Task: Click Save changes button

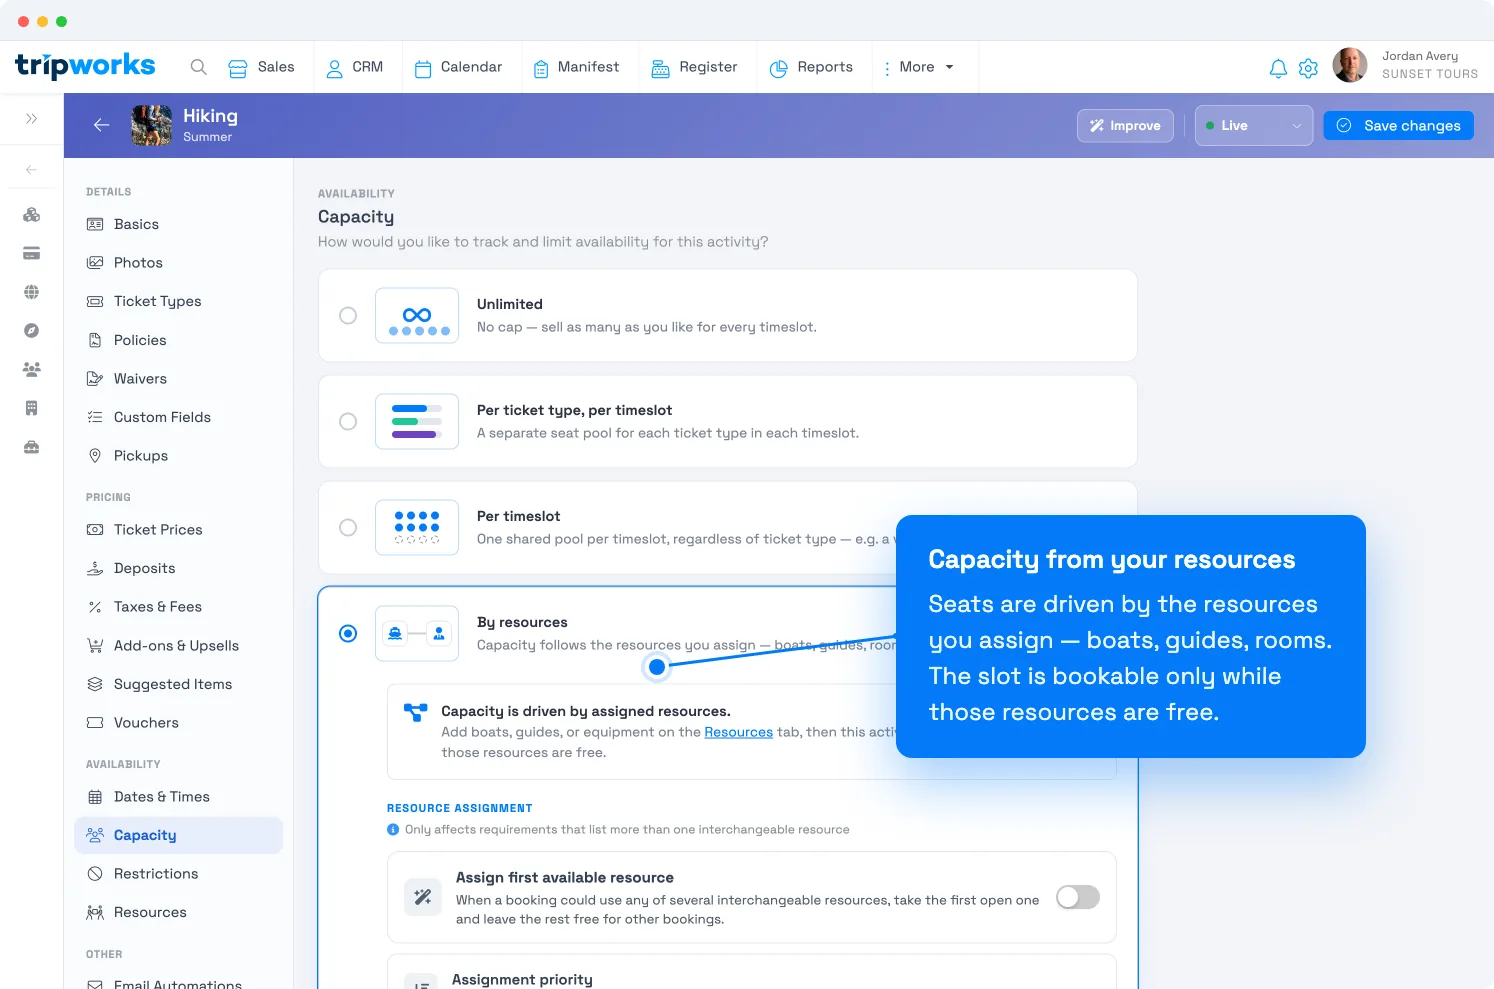Action: point(1398,126)
